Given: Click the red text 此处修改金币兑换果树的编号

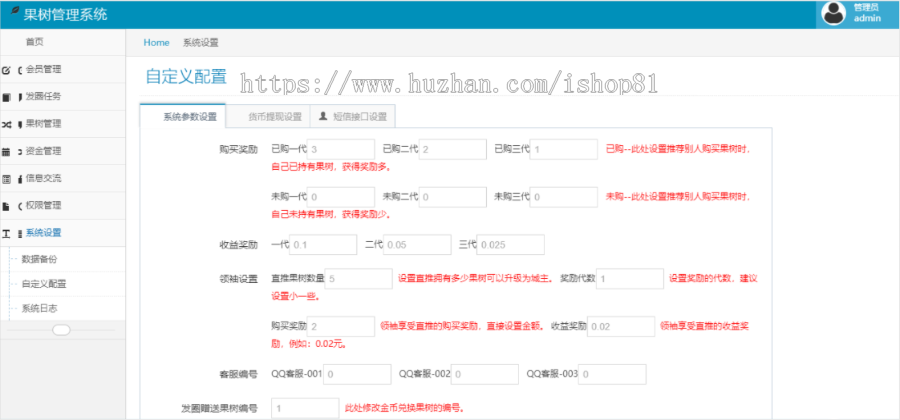Looking at the screenshot, I should pos(405,409).
